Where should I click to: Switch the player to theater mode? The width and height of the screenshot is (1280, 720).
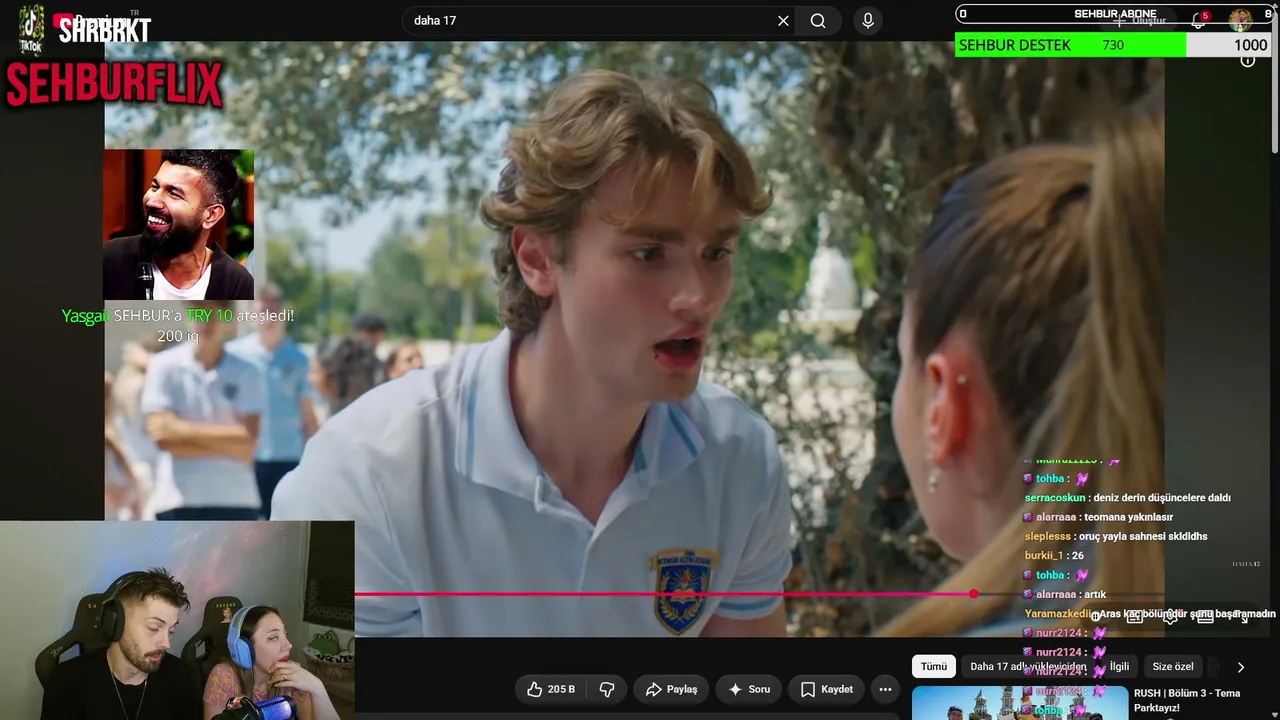[1206, 616]
